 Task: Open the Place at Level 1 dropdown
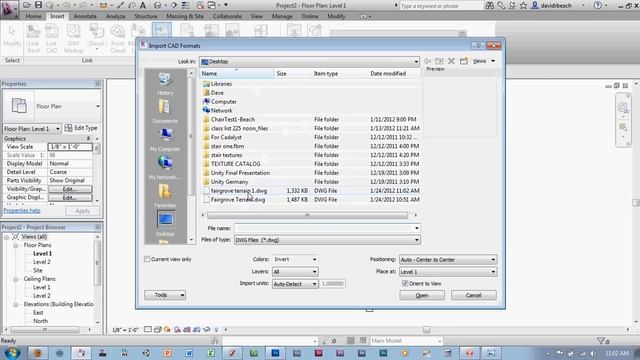pyautogui.click(x=448, y=272)
